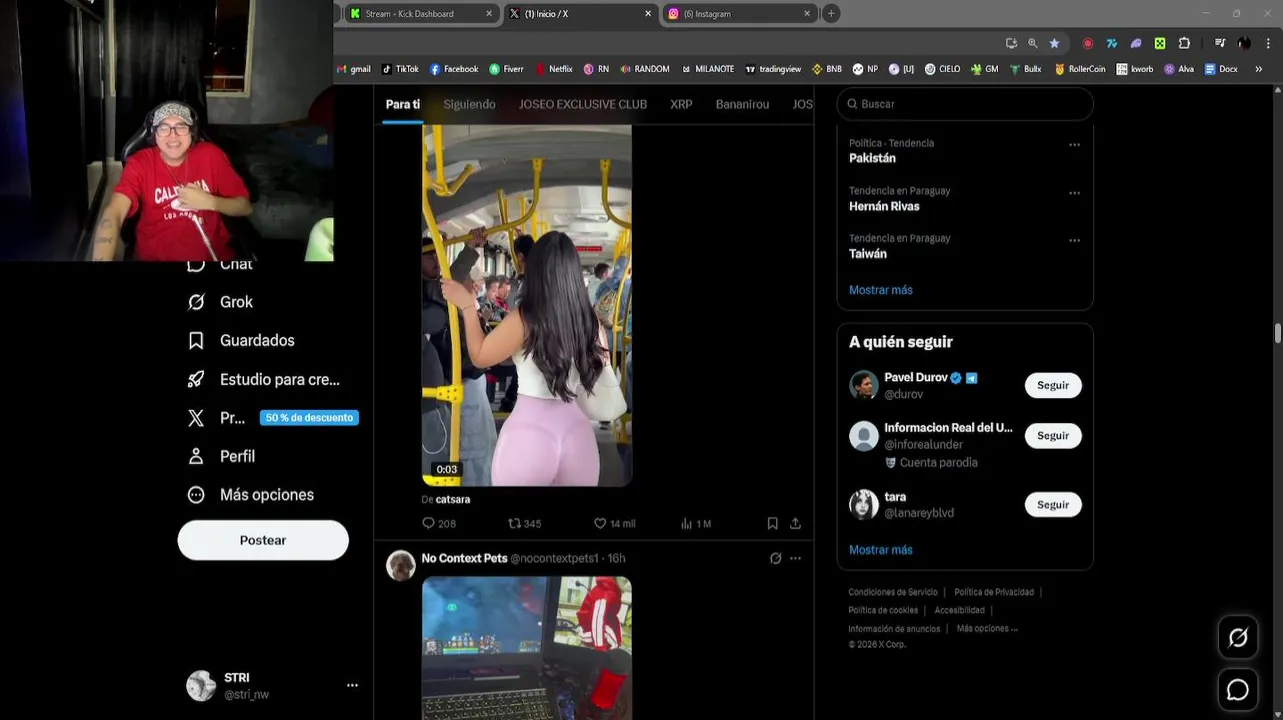Show more follow suggestions via Mostrar más
Viewport: 1283px width, 720px height.
point(881,550)
